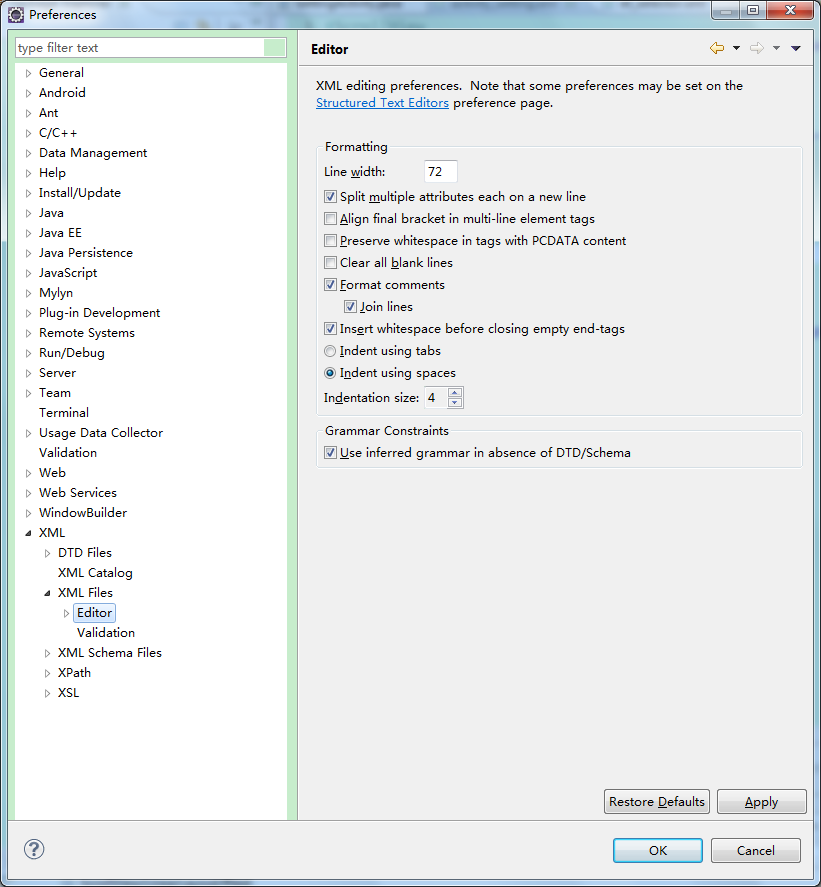
Task: Select the Mylyn preference category
Action: coord(55,293)
